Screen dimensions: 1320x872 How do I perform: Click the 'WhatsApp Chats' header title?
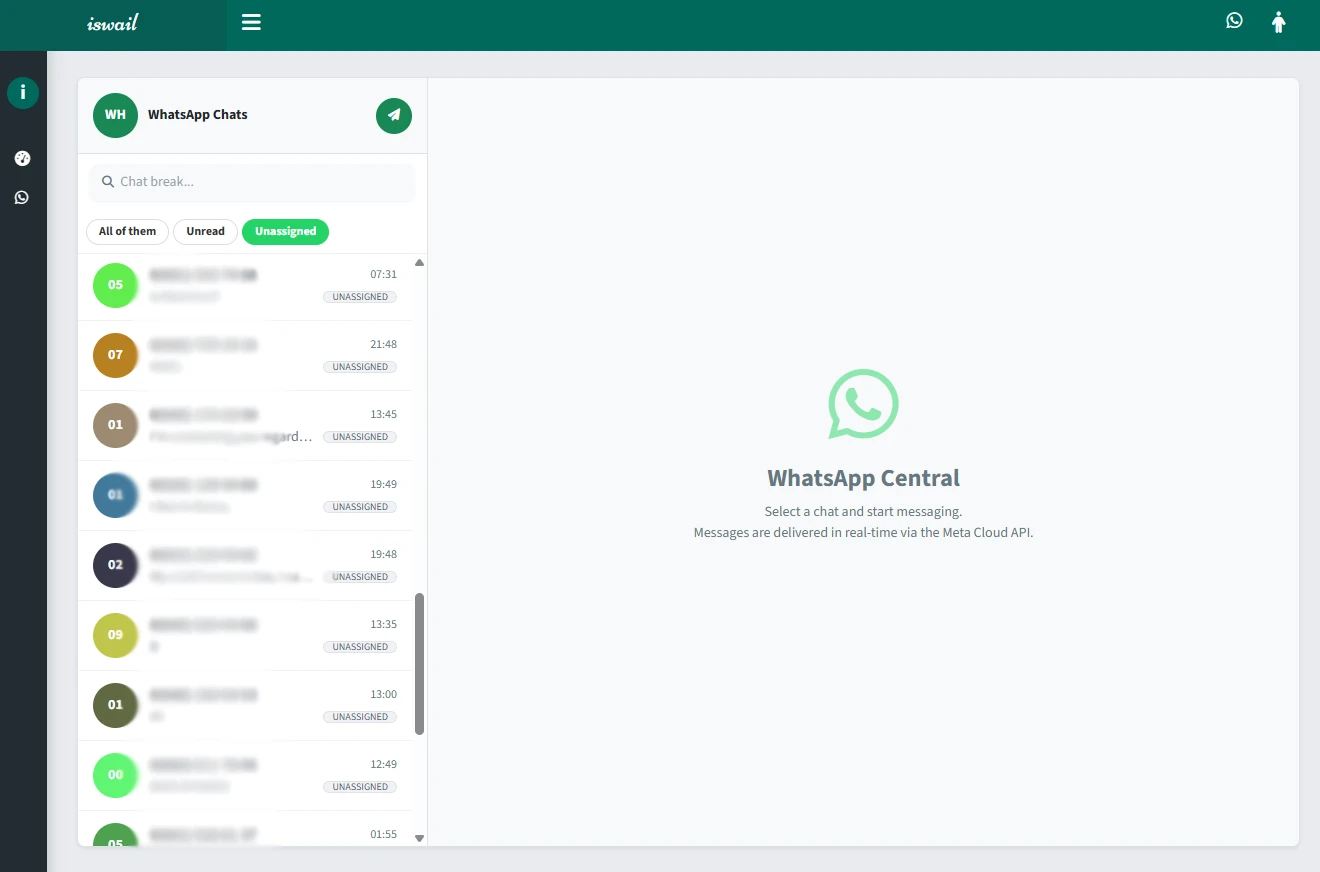tap(197, 114)
